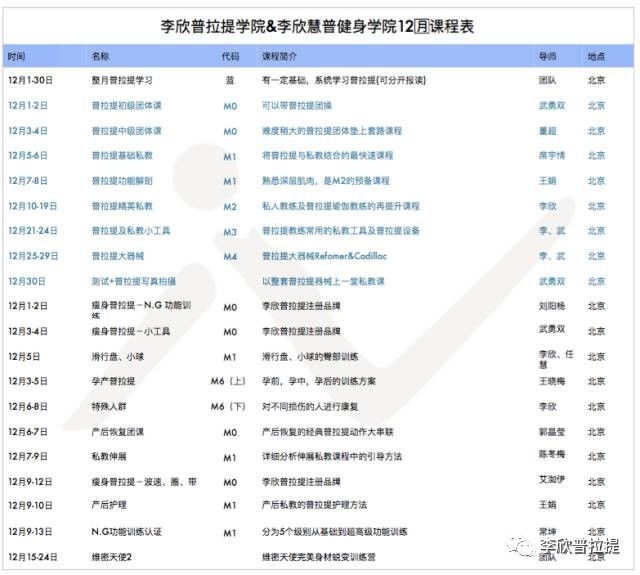
Task: Open the 普拉提基础私教 course link
Action: (122, 155)
